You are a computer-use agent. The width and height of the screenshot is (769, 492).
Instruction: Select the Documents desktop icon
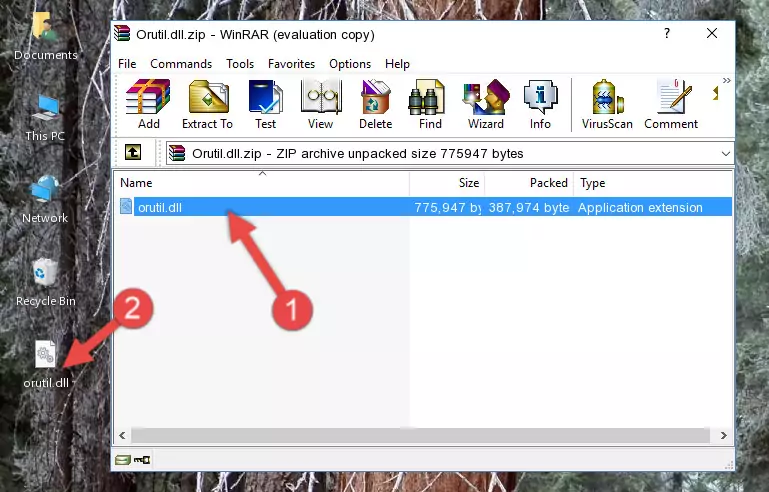tap(46, 36)
